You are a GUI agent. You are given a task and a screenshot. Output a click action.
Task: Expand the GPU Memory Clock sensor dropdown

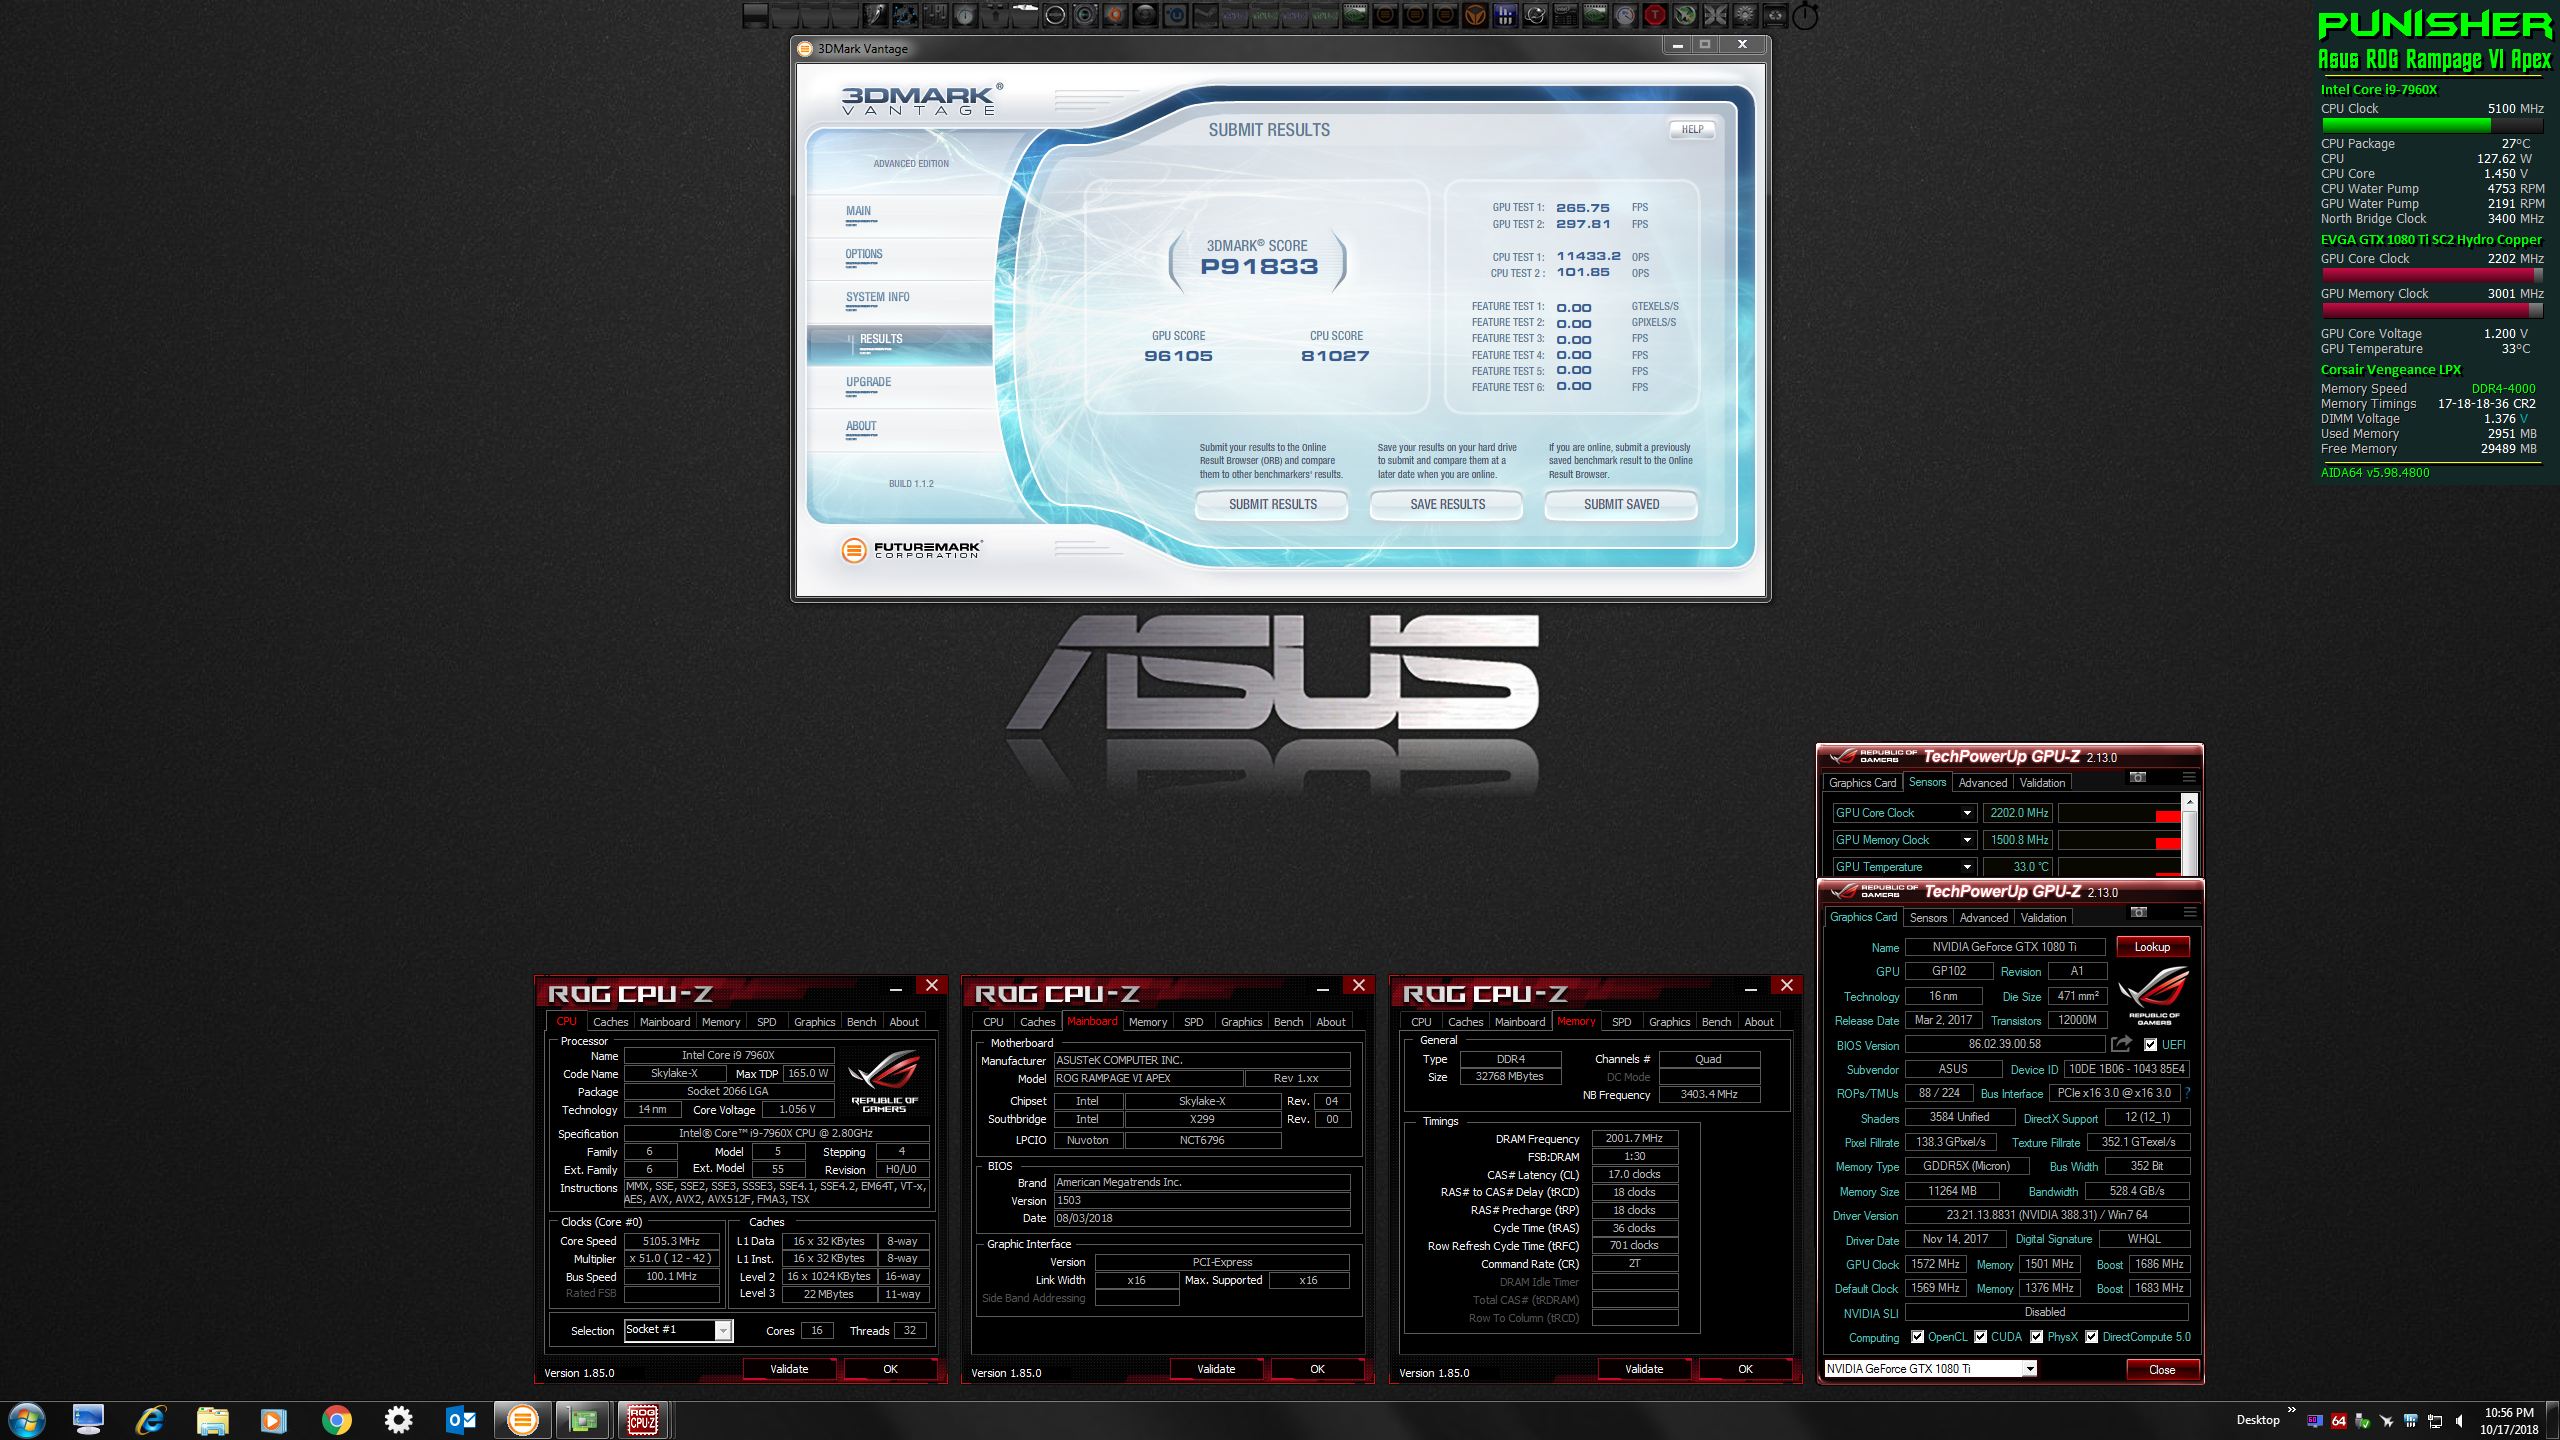(x=1967, y=840)
